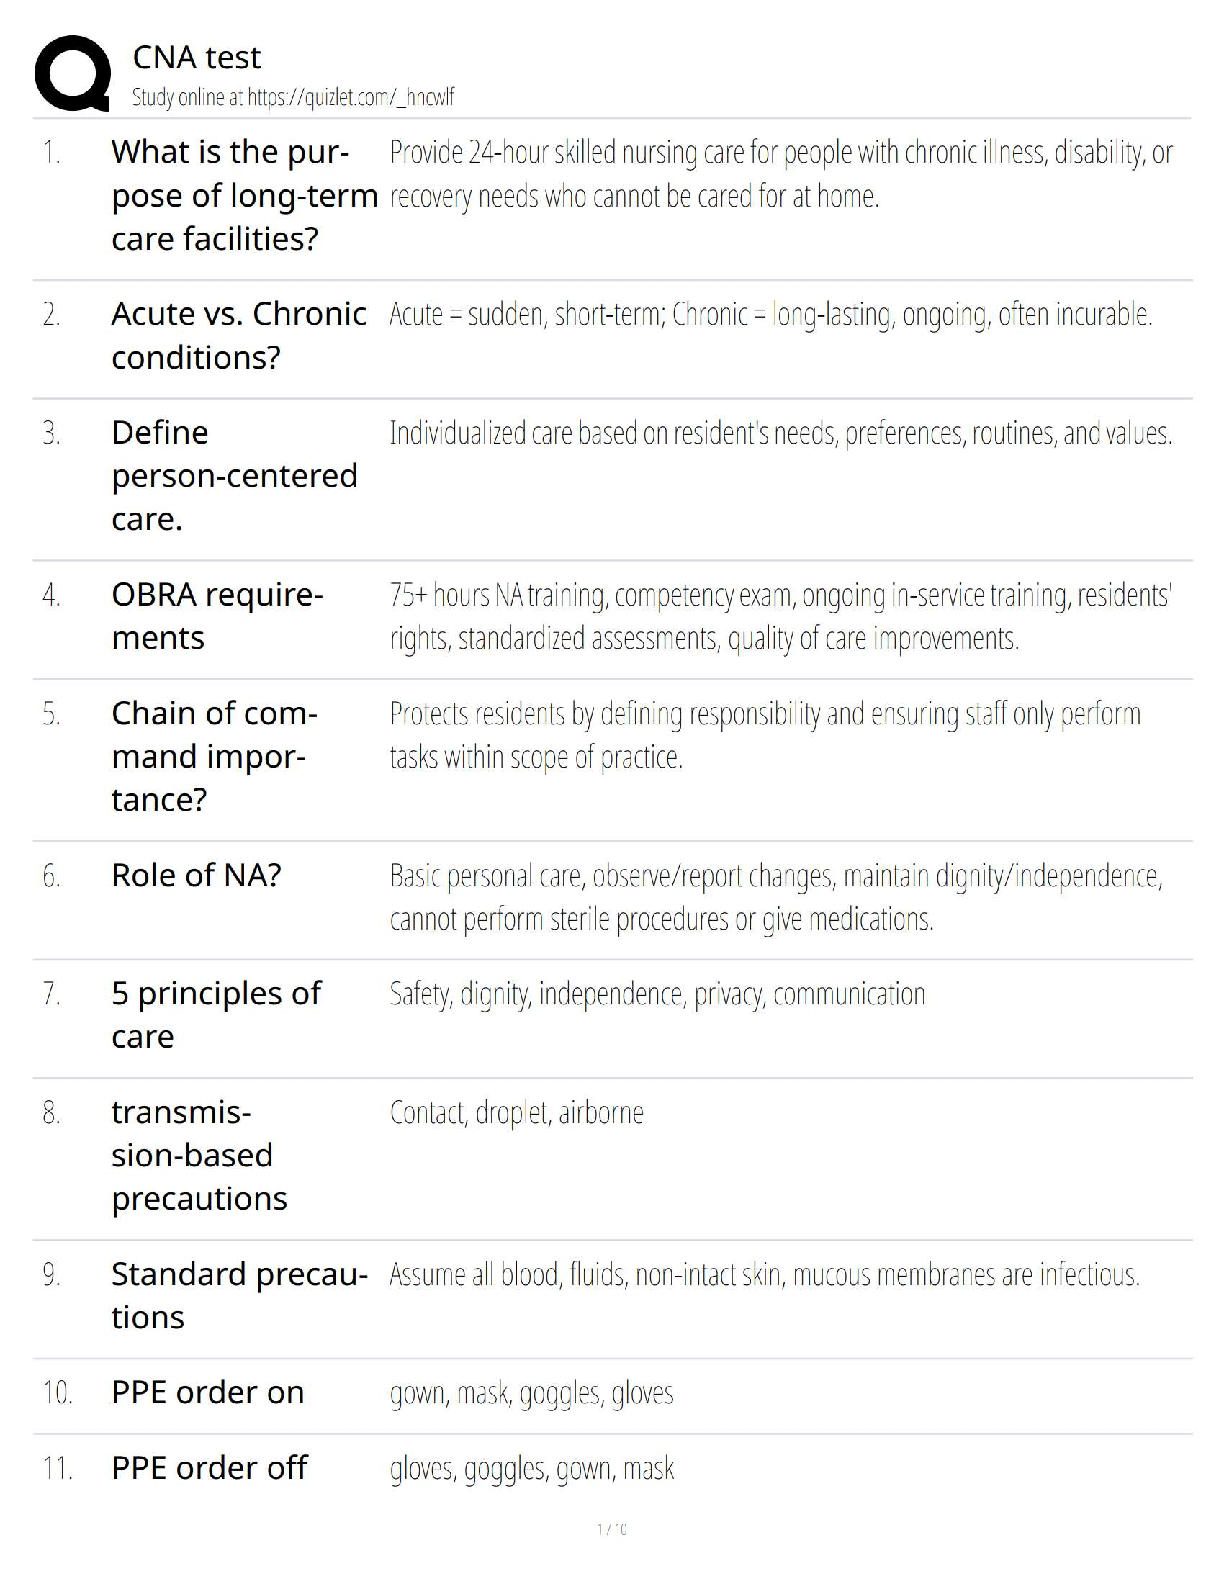Select the Chain of command importance question

pyautogui.click(x=214, y=757)
